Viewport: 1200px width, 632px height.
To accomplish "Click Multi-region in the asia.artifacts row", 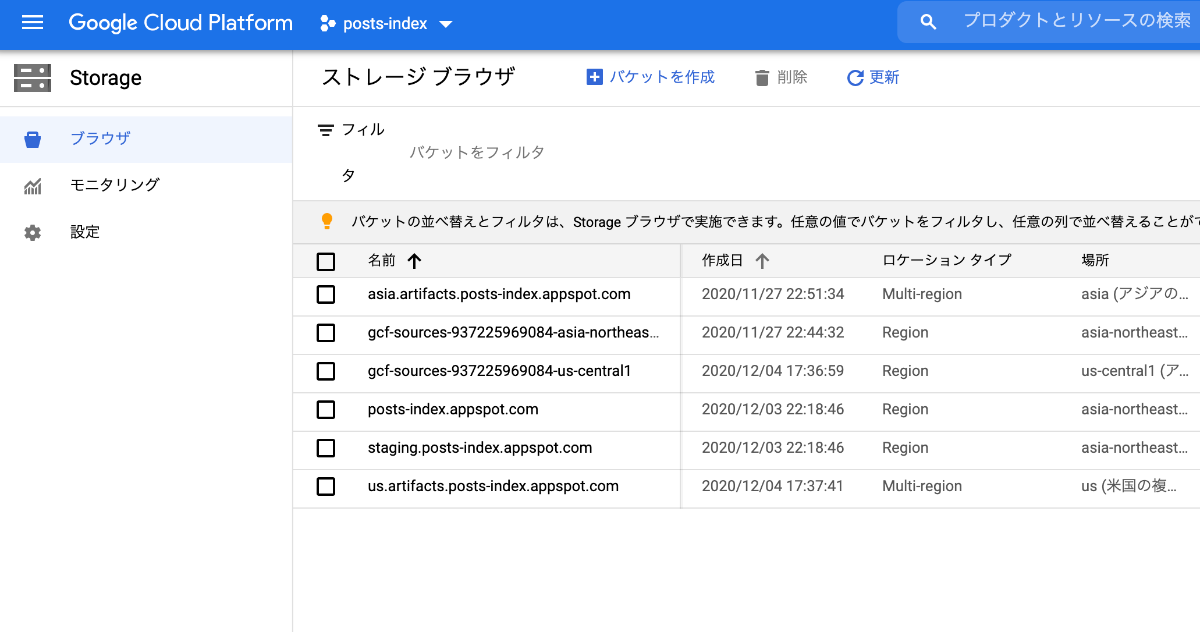I will pos(922,294).
